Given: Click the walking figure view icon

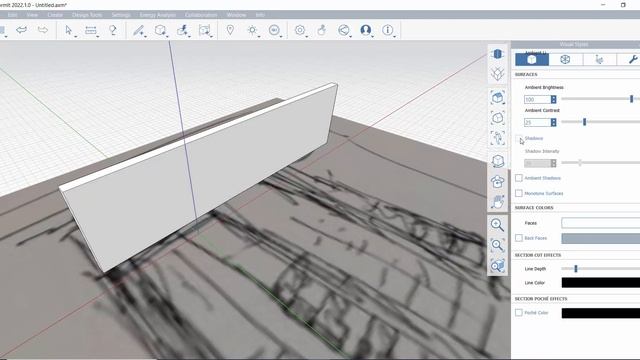Looking at the screenshot, I should tap(498, 138).
